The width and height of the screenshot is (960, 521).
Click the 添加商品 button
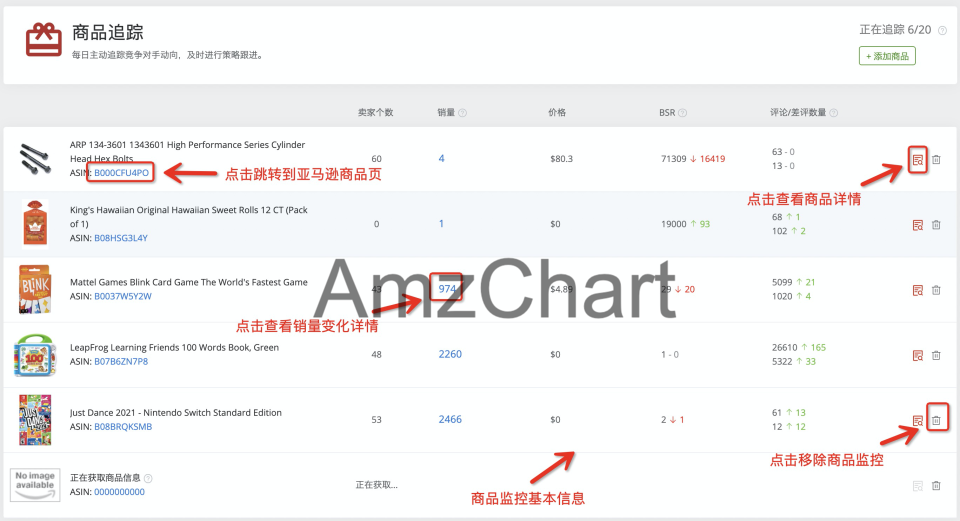pyautogui.click(x=887, y=56)
